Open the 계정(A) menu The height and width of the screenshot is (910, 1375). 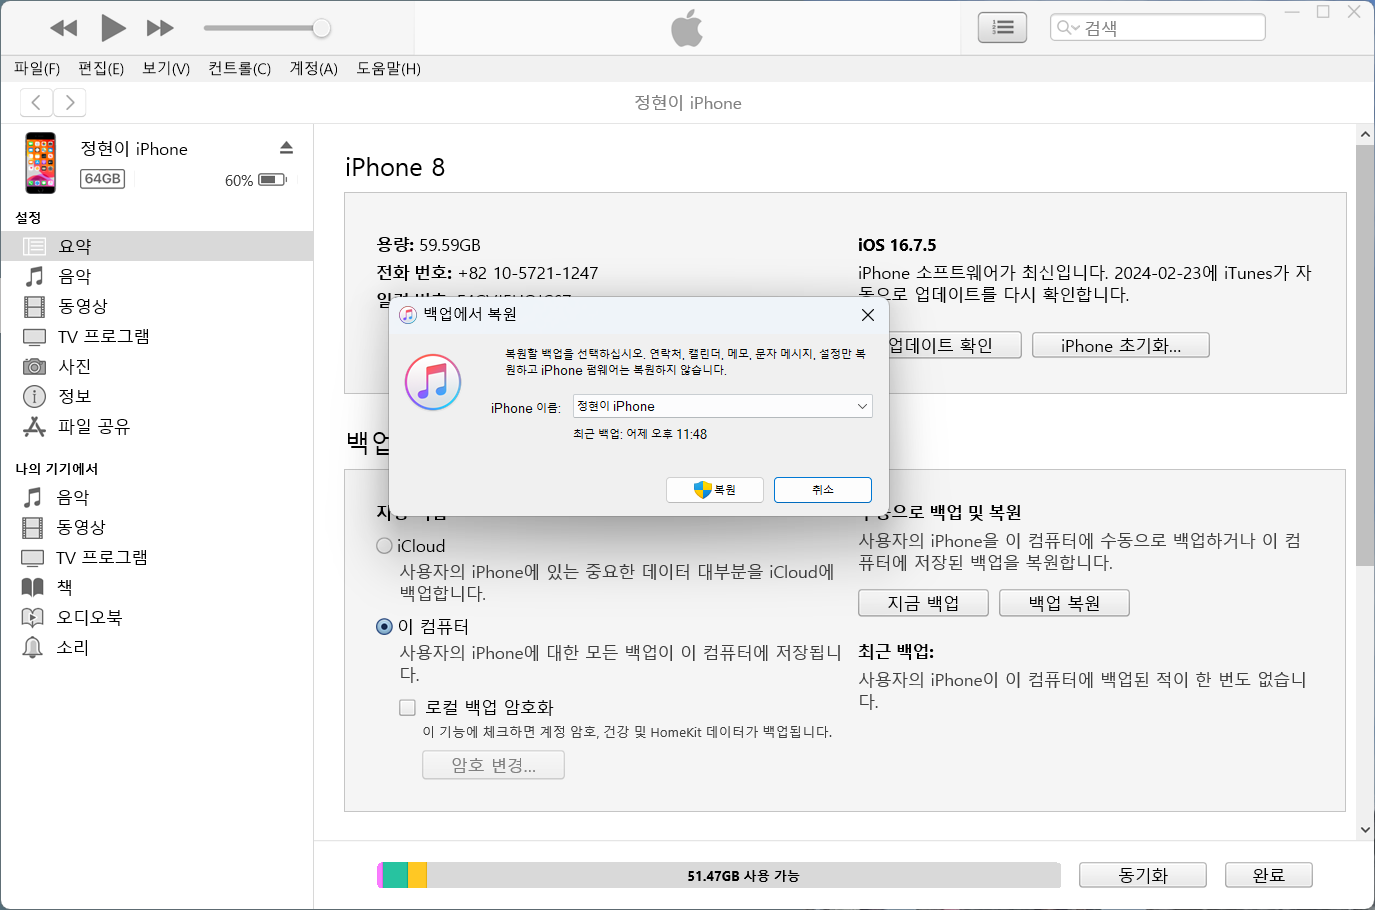[314, 68]
